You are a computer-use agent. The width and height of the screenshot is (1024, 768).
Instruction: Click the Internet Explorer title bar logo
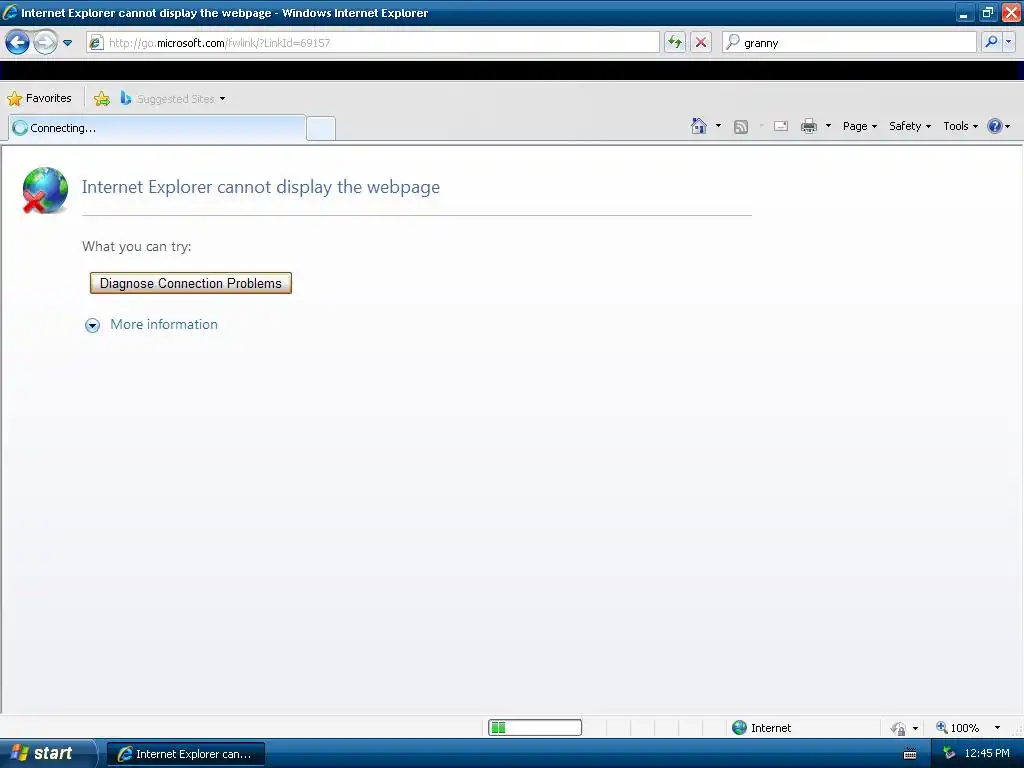point(10,12)
